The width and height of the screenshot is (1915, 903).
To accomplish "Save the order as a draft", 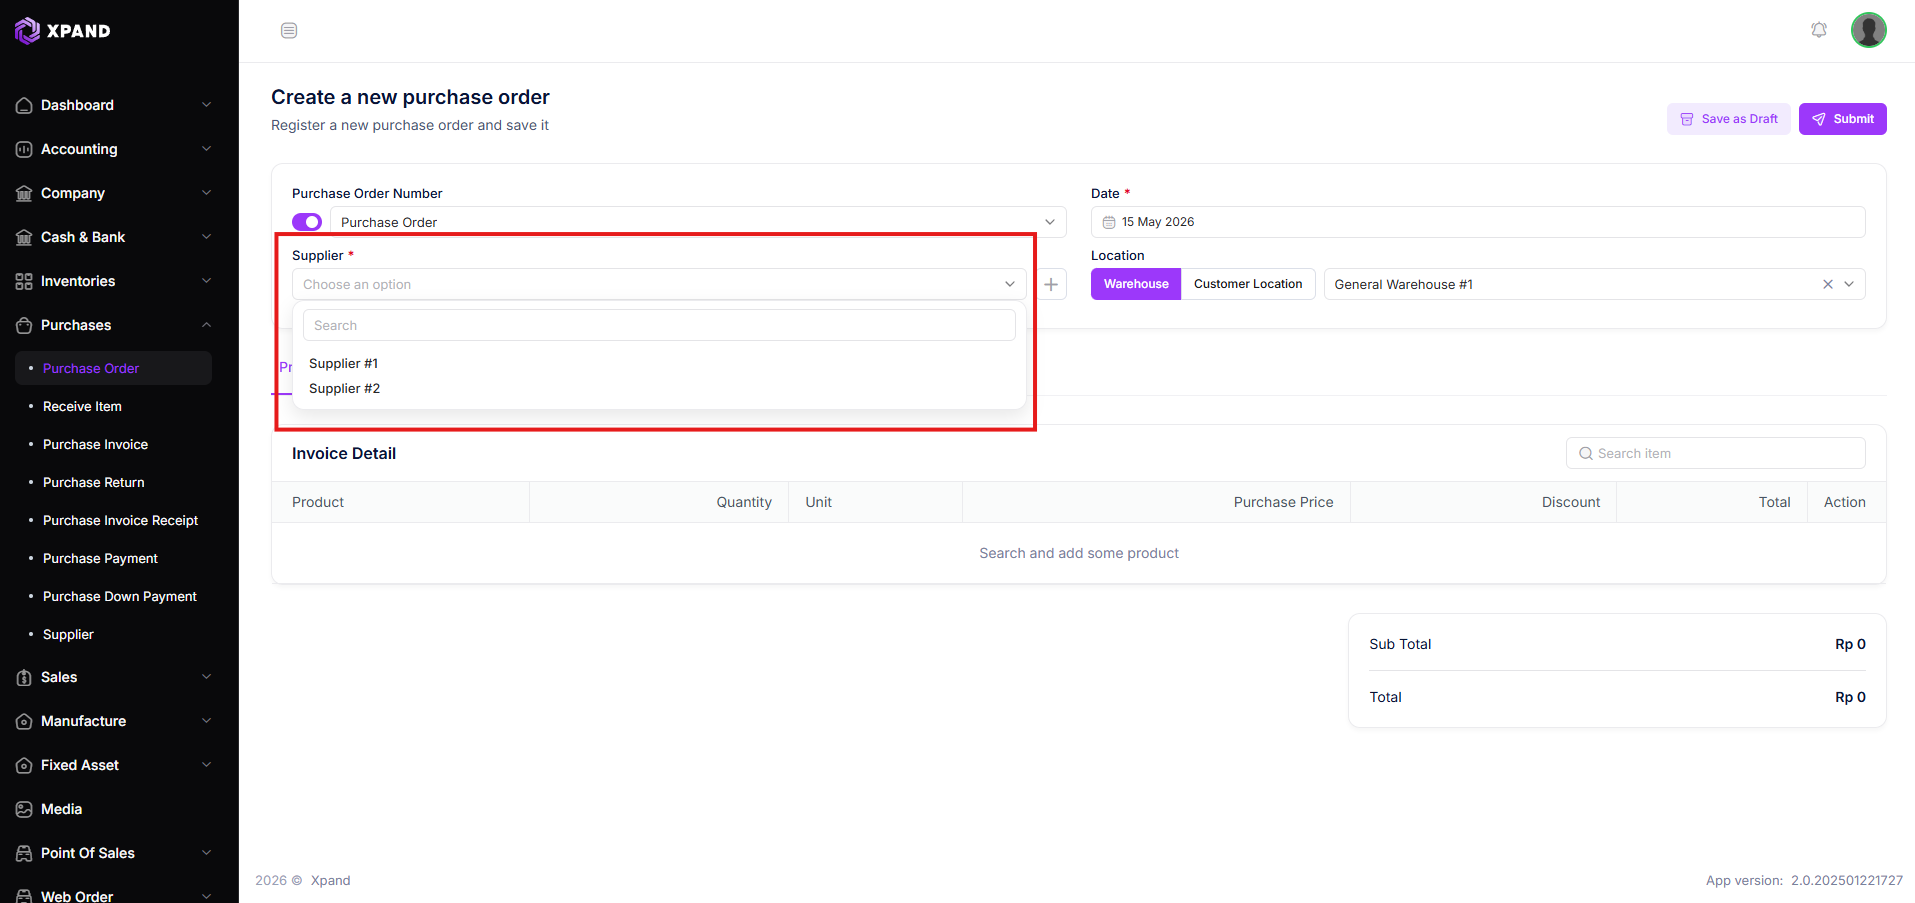I will (1728, 119).
